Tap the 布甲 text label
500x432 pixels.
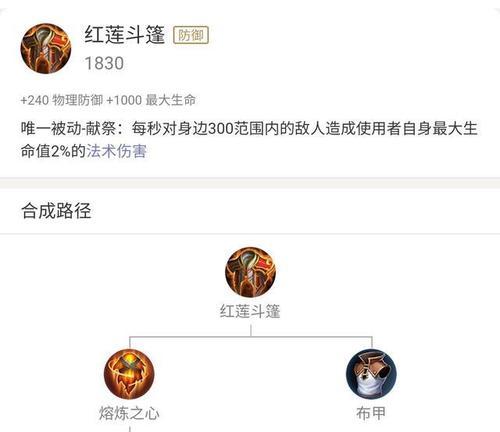pyautogui.click(x=371, y=413)
